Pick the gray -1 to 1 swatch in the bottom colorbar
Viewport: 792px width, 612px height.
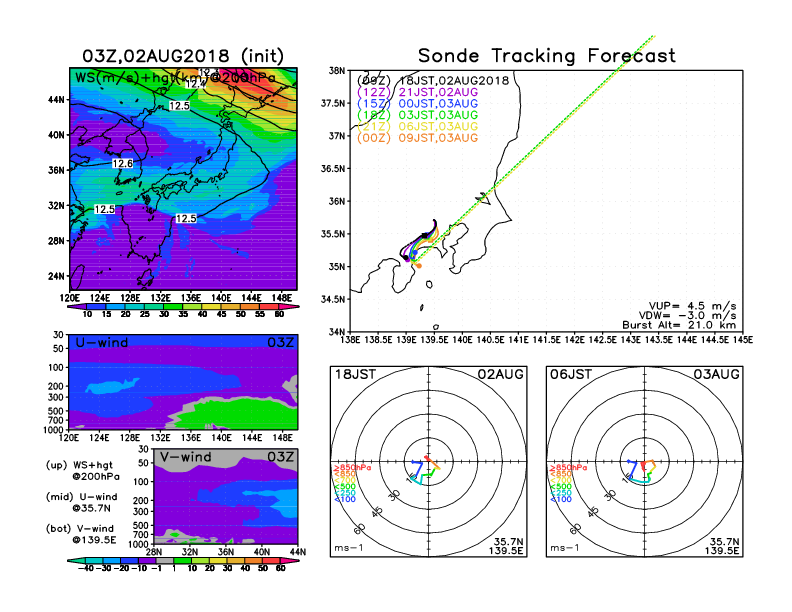pyautogui.click(x=164, y=561)
